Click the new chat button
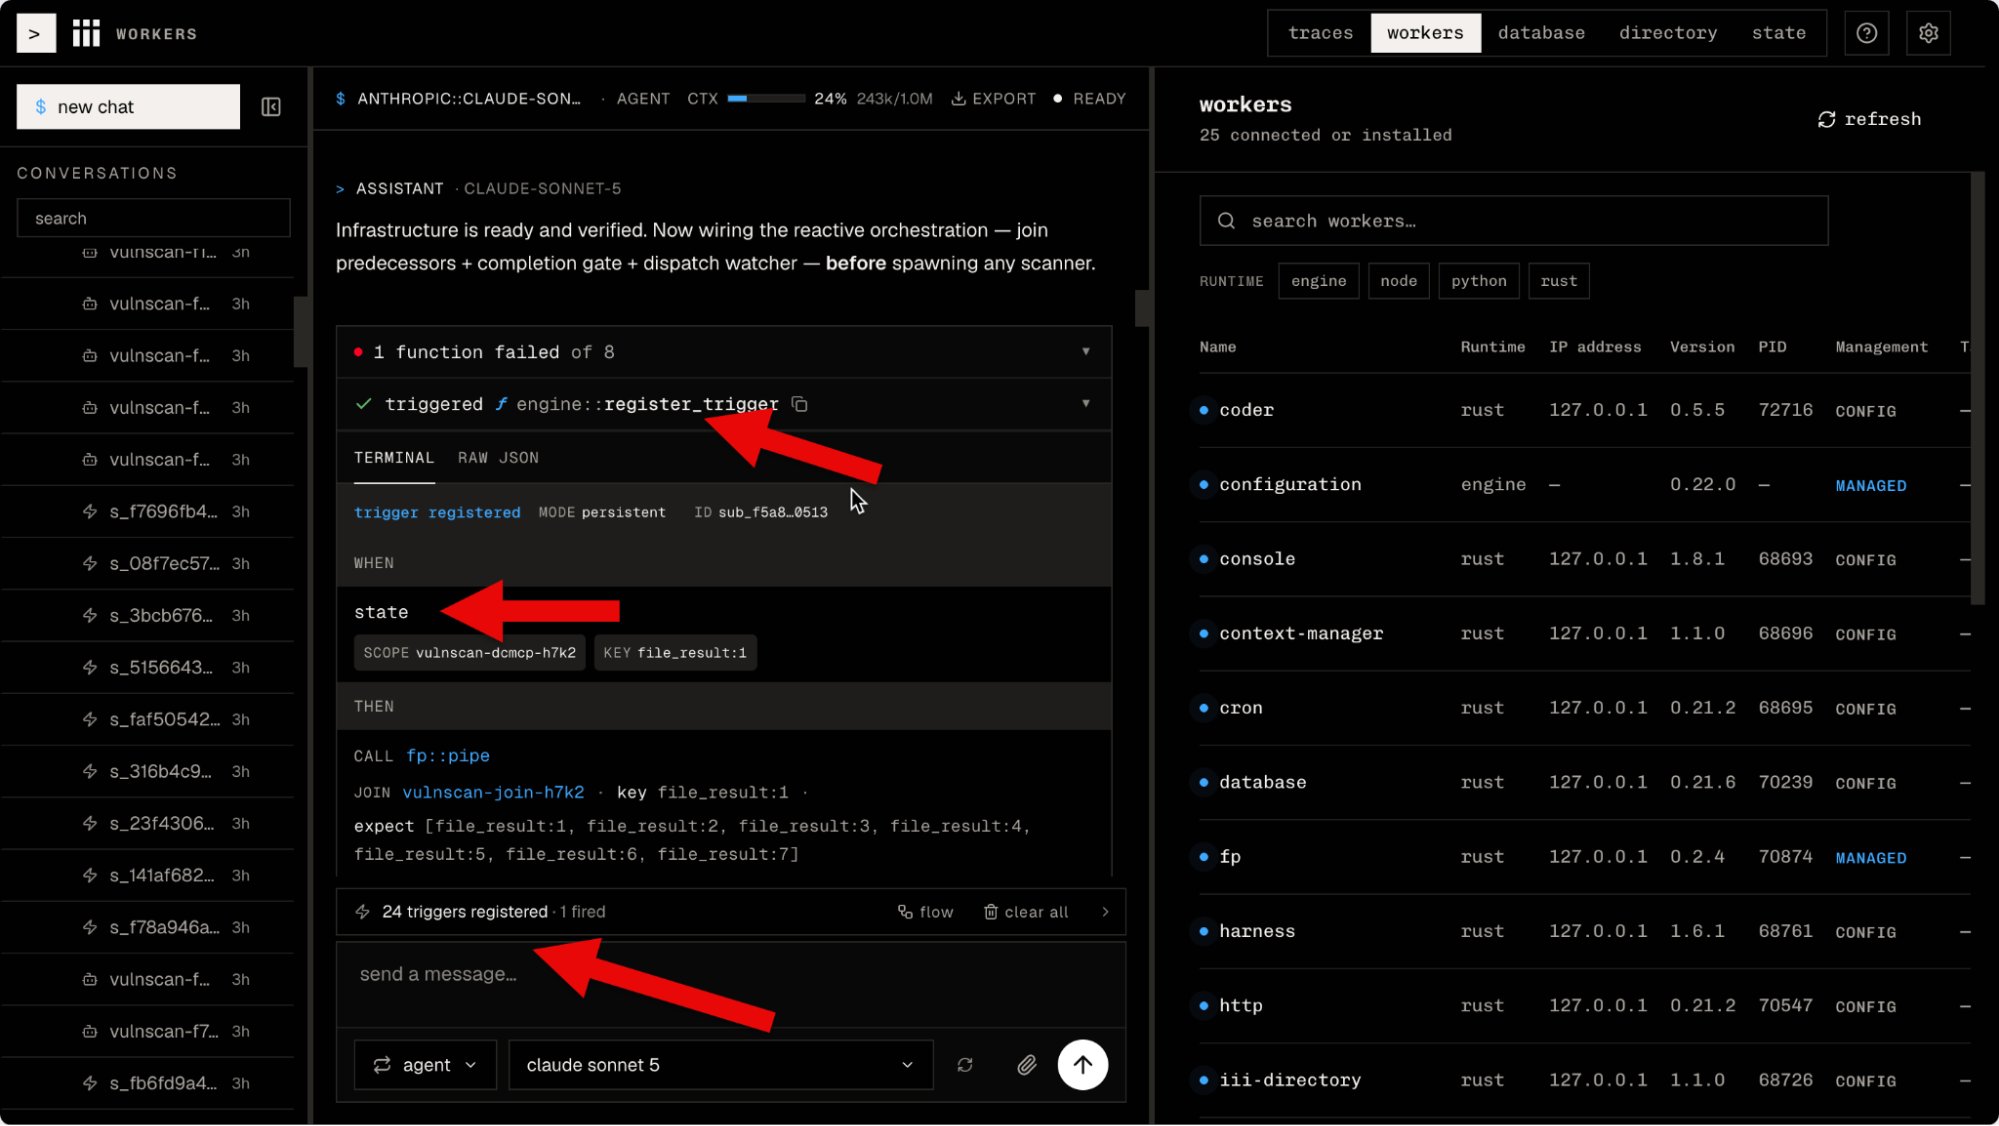This screenshot has width=1999, height=1126. [x=128, y=107]
